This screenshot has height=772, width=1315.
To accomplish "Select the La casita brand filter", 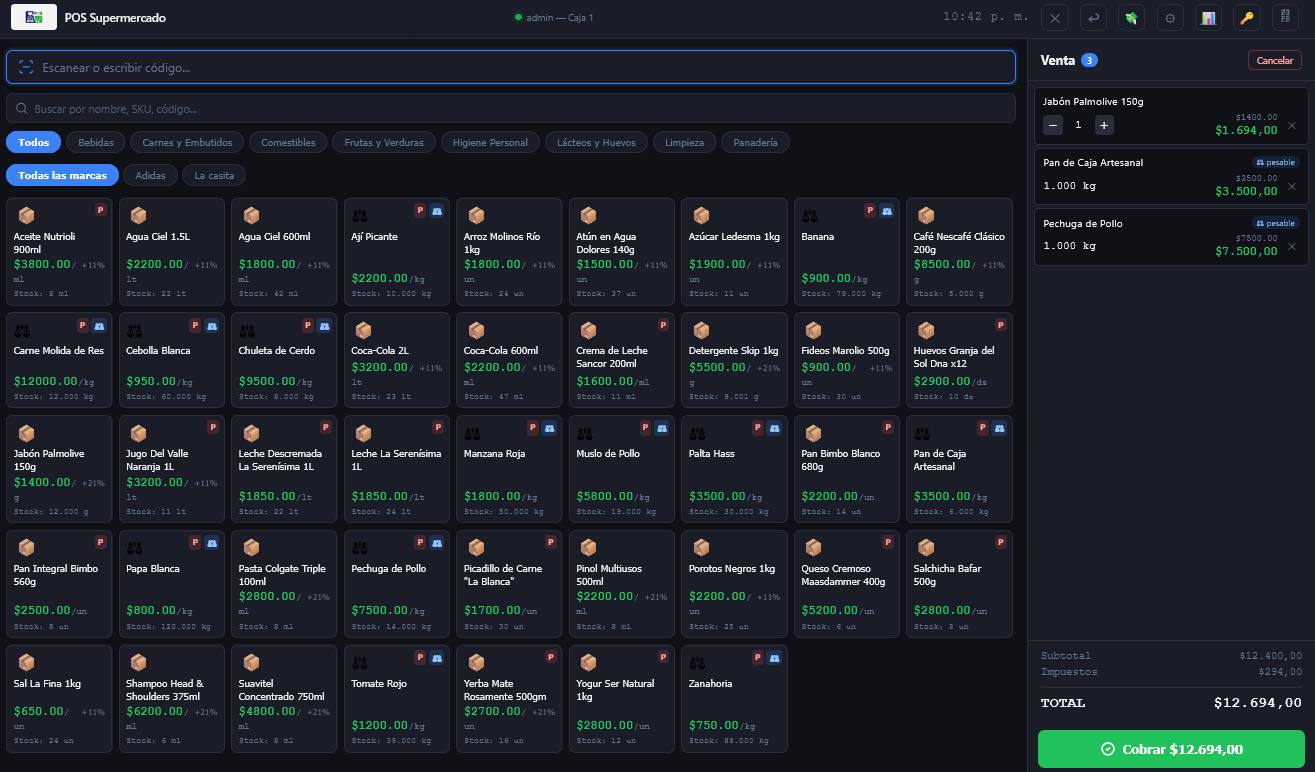I will 214,175.
